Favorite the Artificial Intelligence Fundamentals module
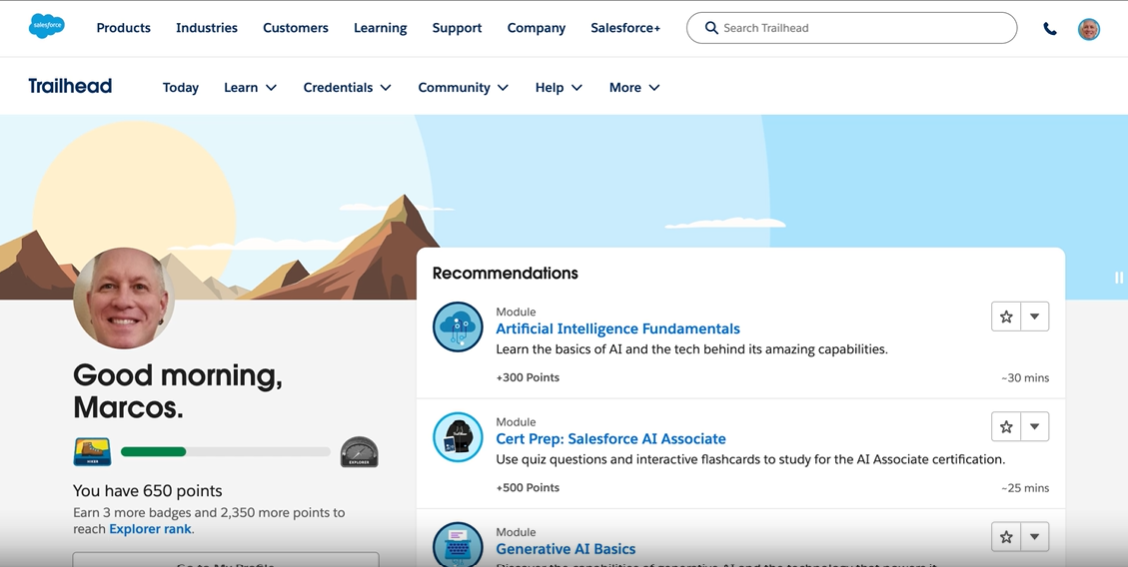Image resolution: width=1128 pixels, height=567 pixels. point(1006,317)
